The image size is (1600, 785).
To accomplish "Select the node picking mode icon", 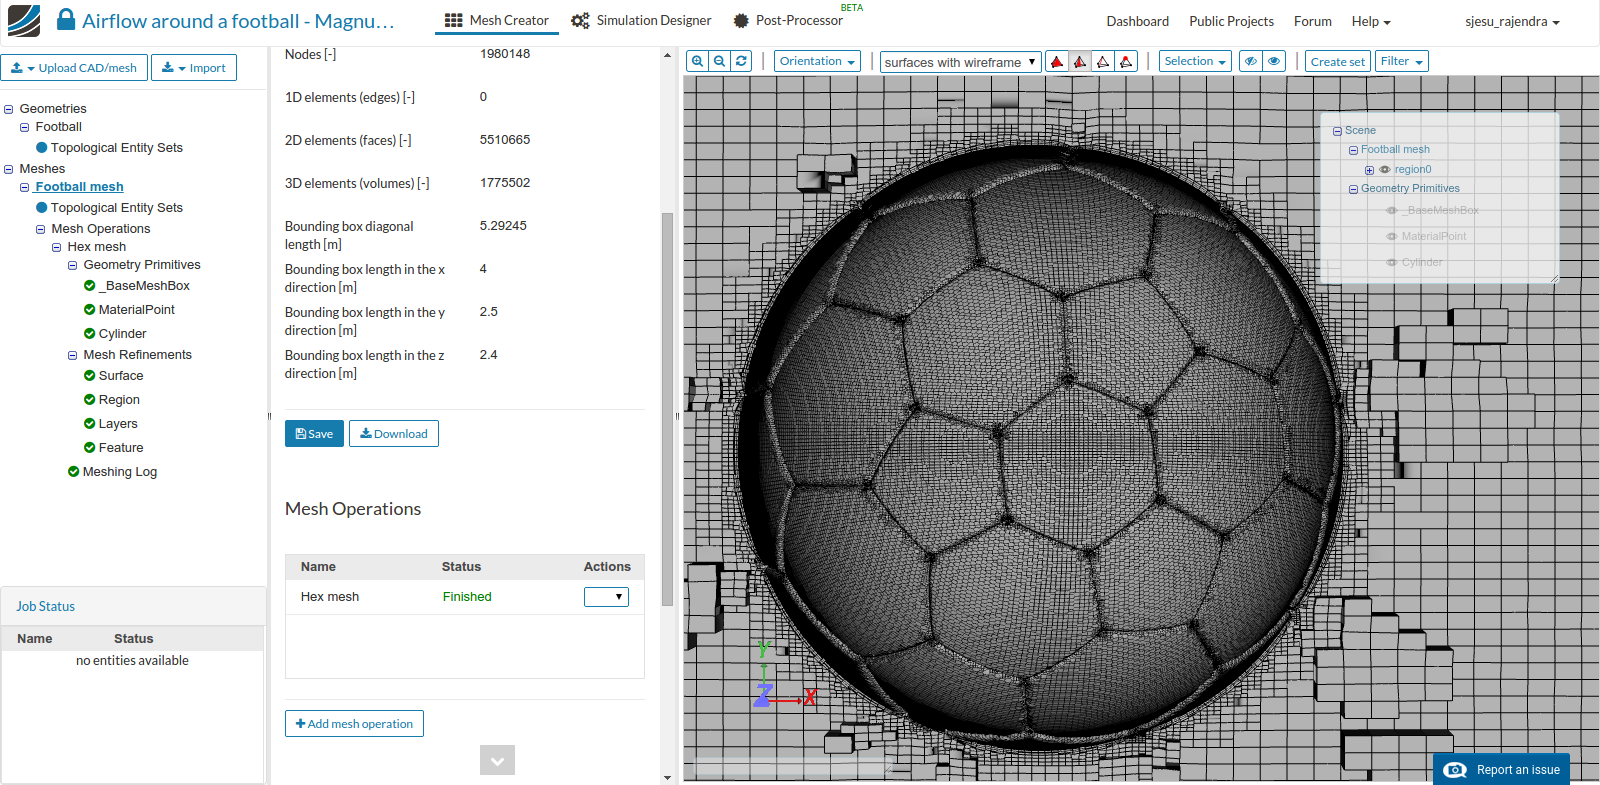I will click(x=1126, y=62).
